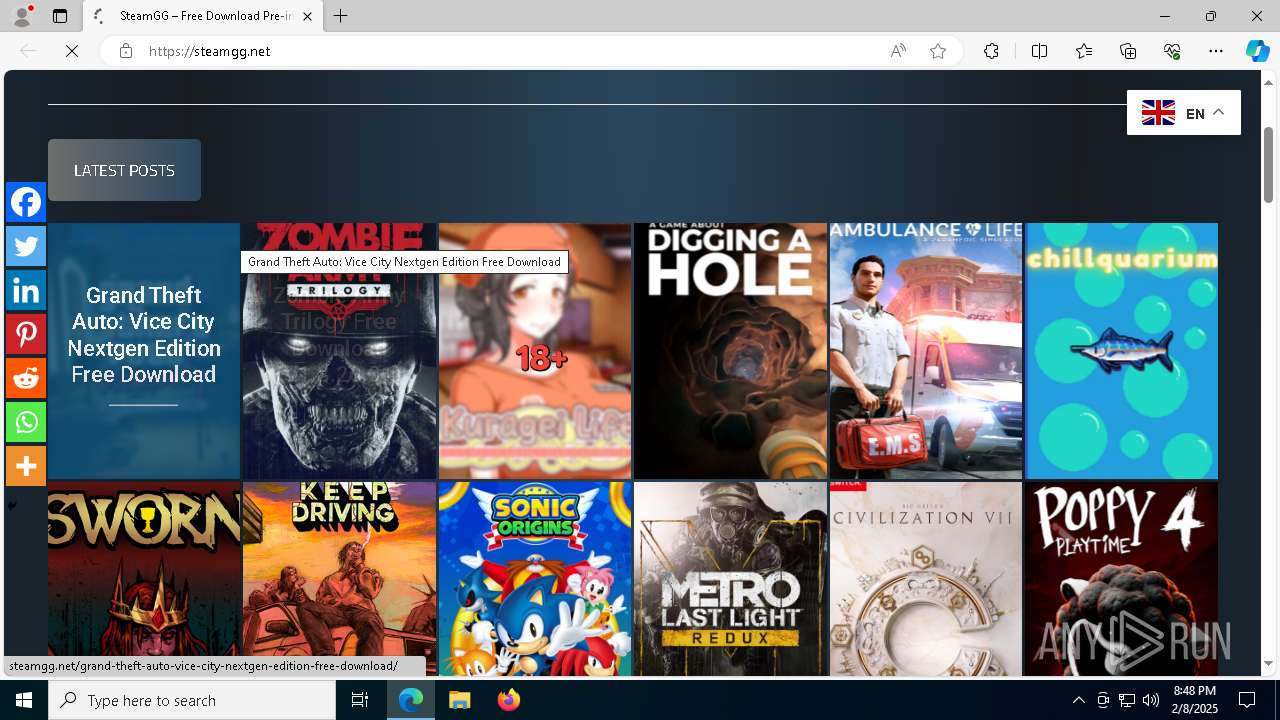The image size is (1280, 720).
Task: Open Sworn game post thumbnail
Action: click(x=144, y=579)
